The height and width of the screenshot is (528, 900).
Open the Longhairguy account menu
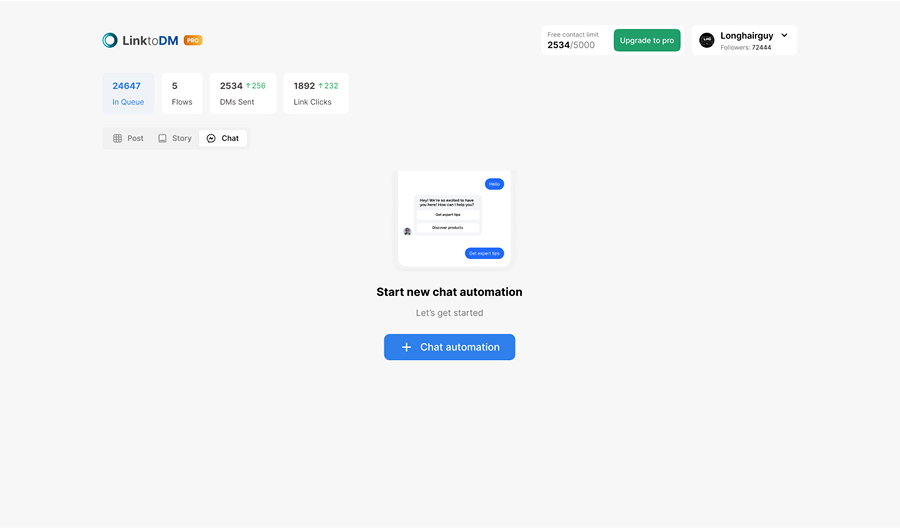point(745,40)
